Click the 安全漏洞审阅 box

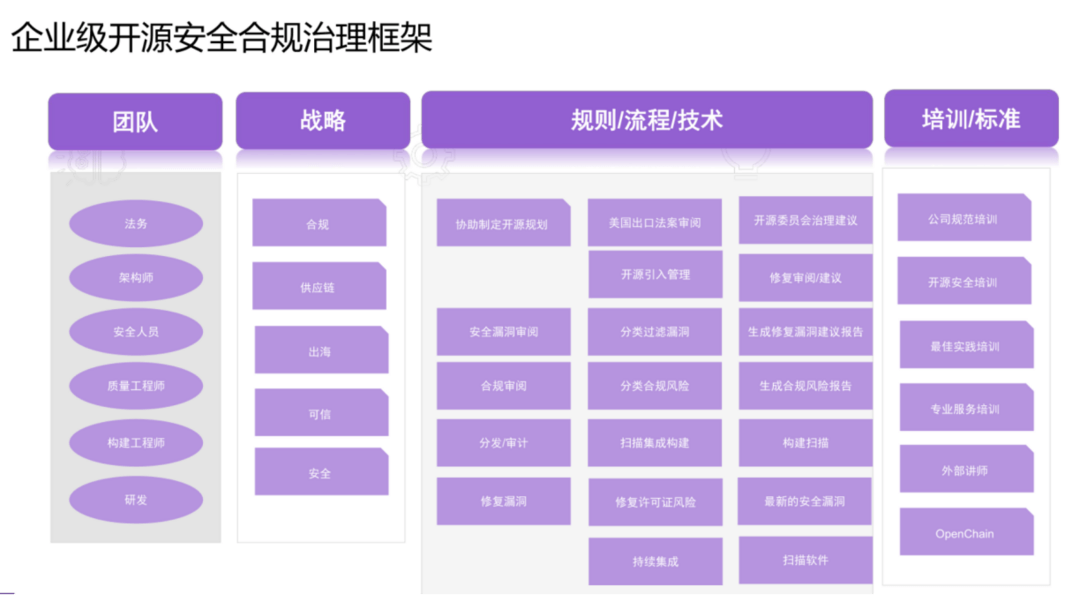[x=503, y=332]
